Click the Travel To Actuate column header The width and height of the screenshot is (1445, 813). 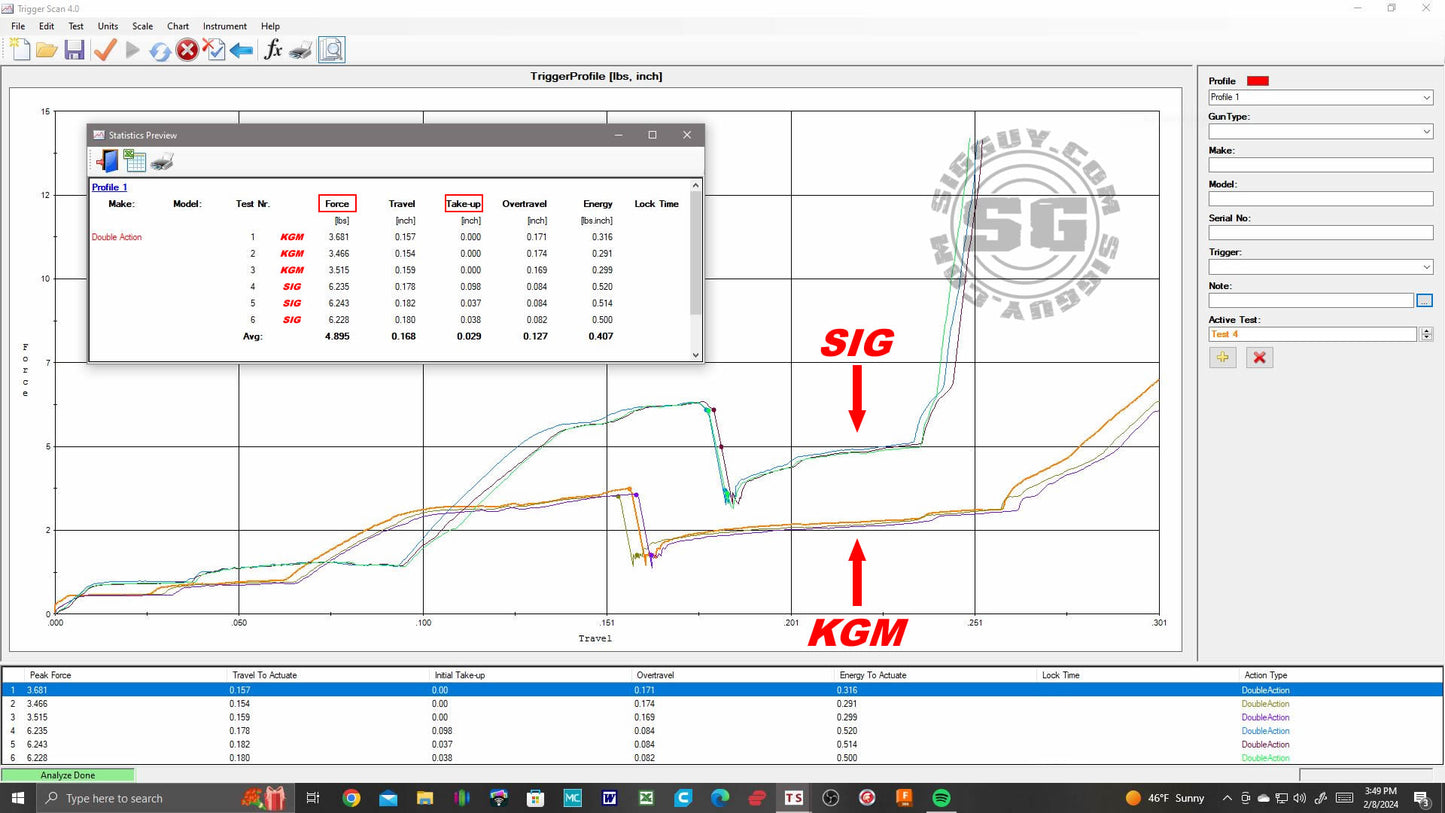(x=328, y=675)
